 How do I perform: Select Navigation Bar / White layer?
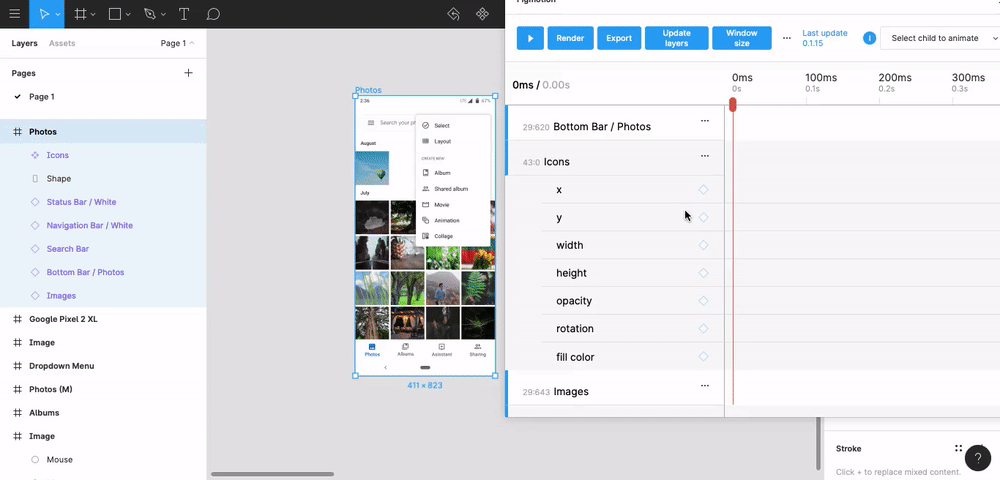[x=103, y=226]
